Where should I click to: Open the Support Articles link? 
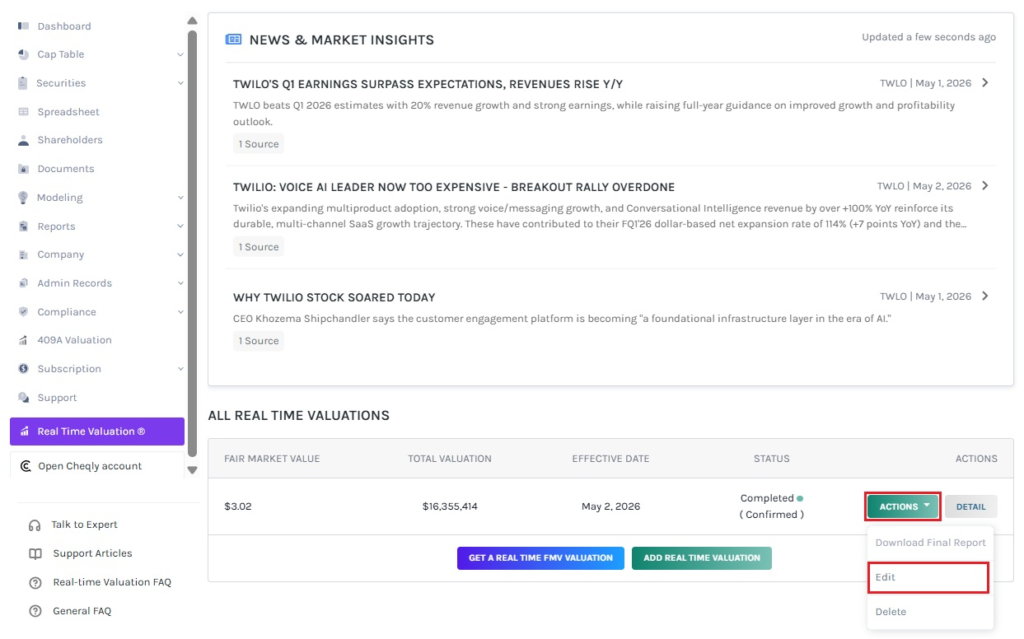tap(92, 553)
